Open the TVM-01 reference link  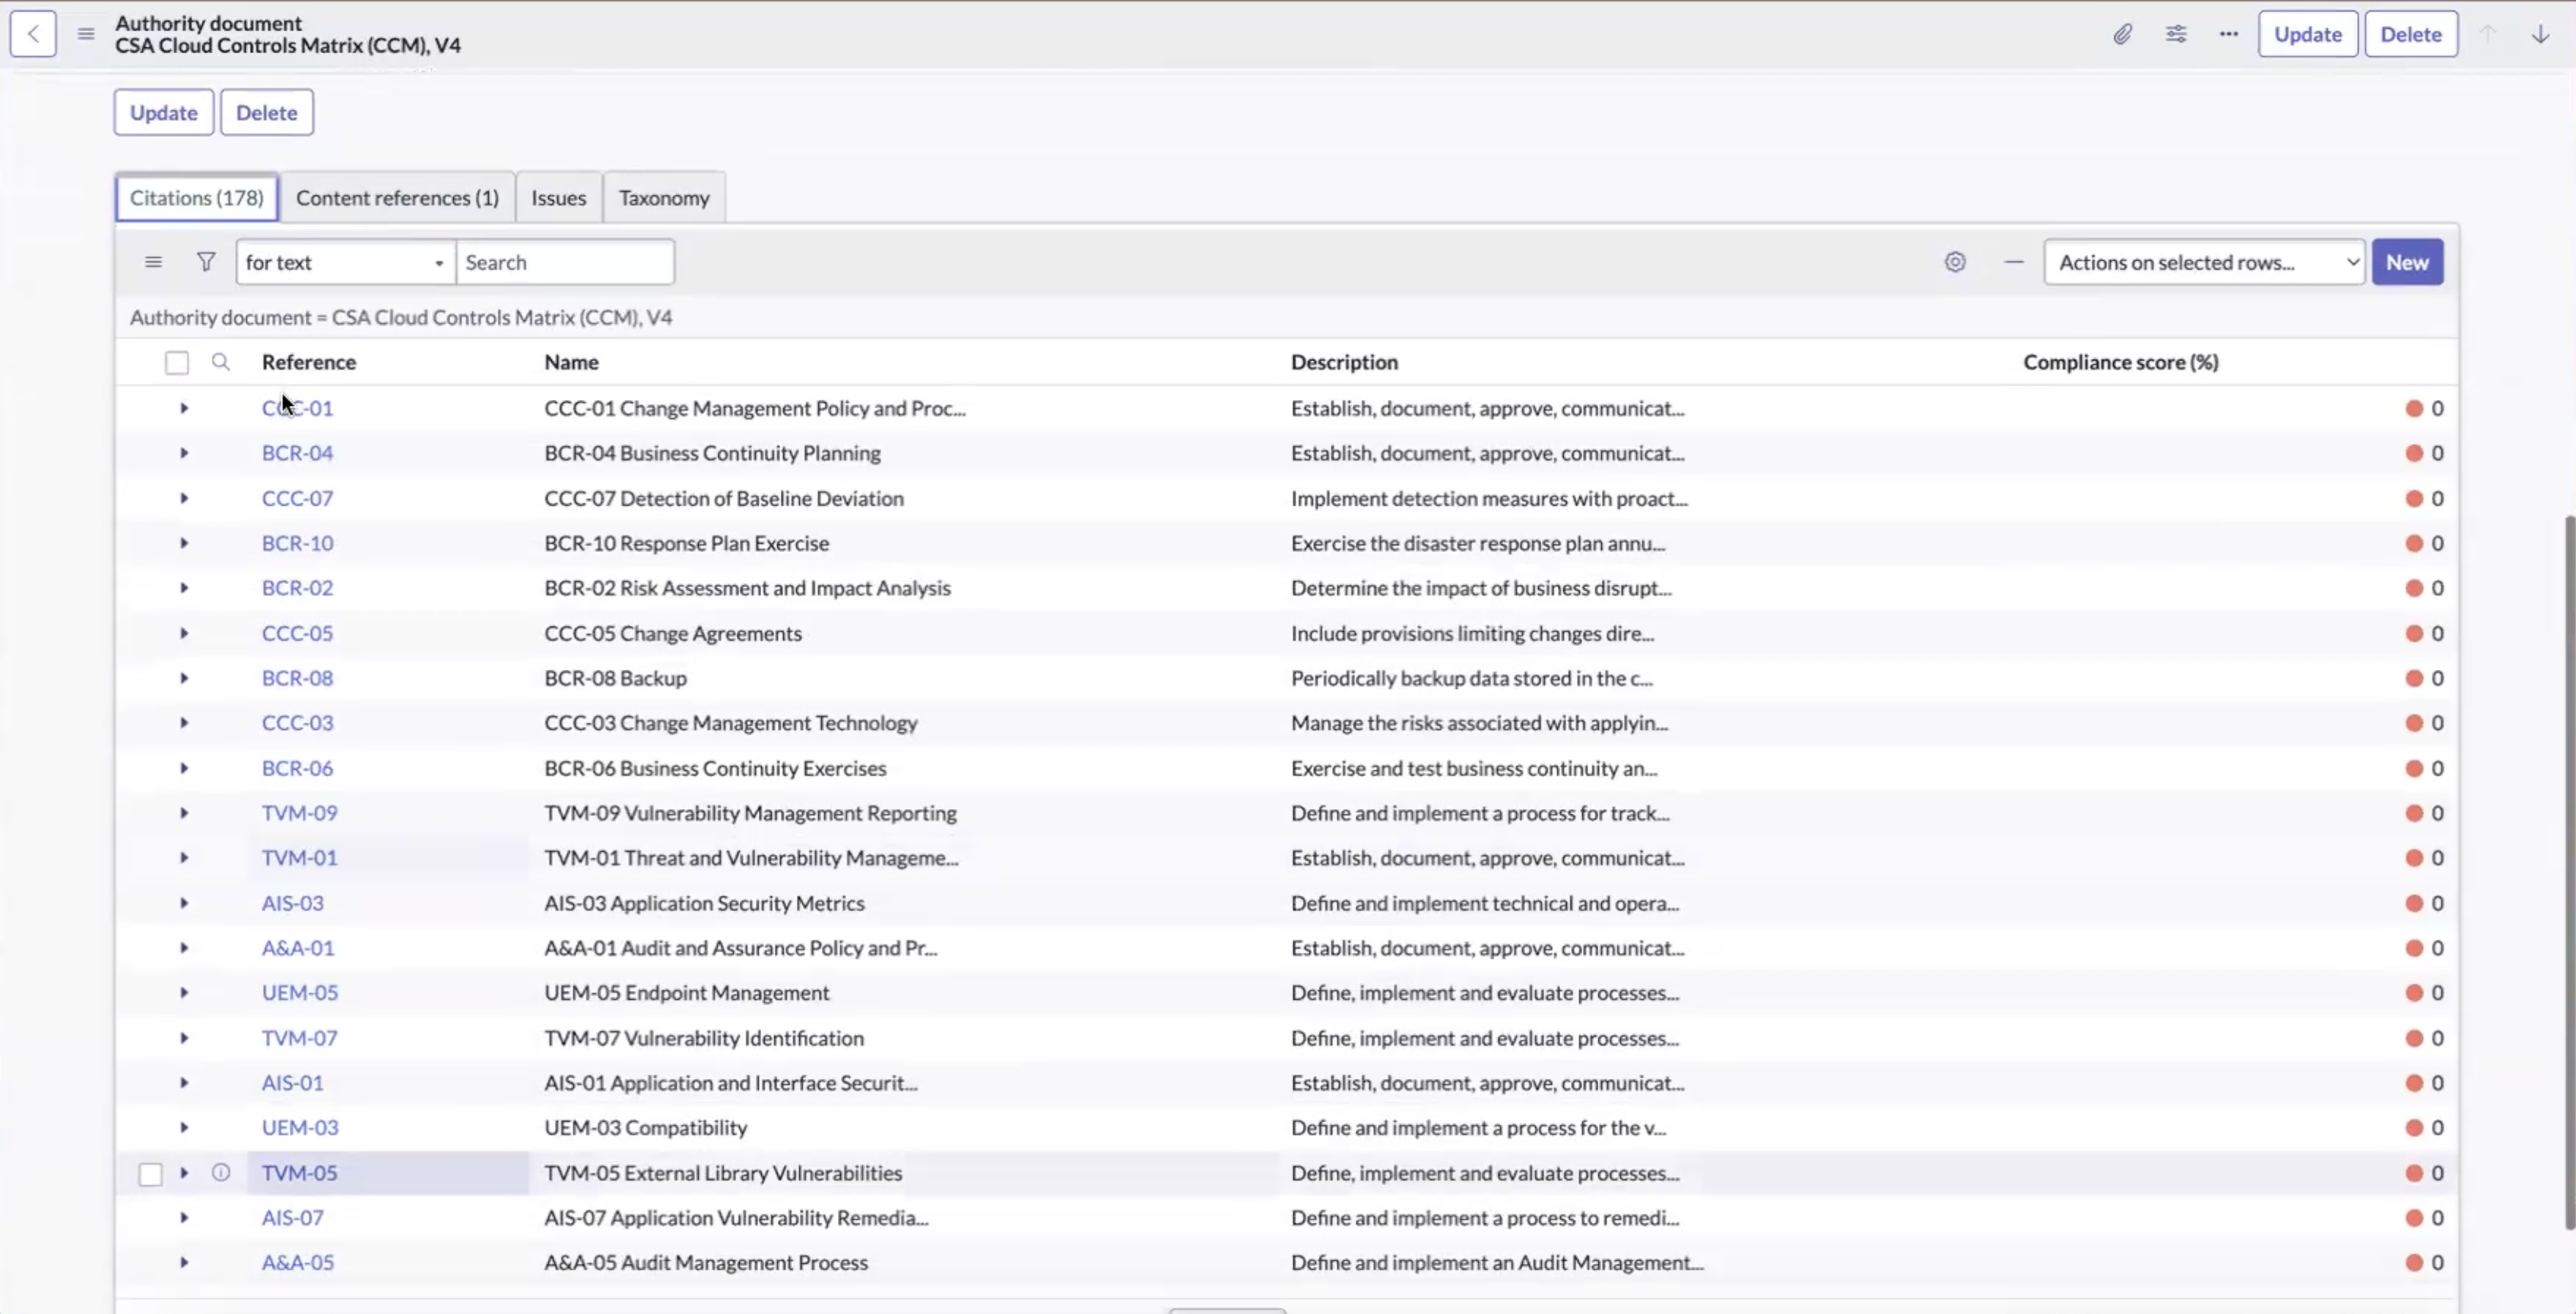[x=300, y=858]
